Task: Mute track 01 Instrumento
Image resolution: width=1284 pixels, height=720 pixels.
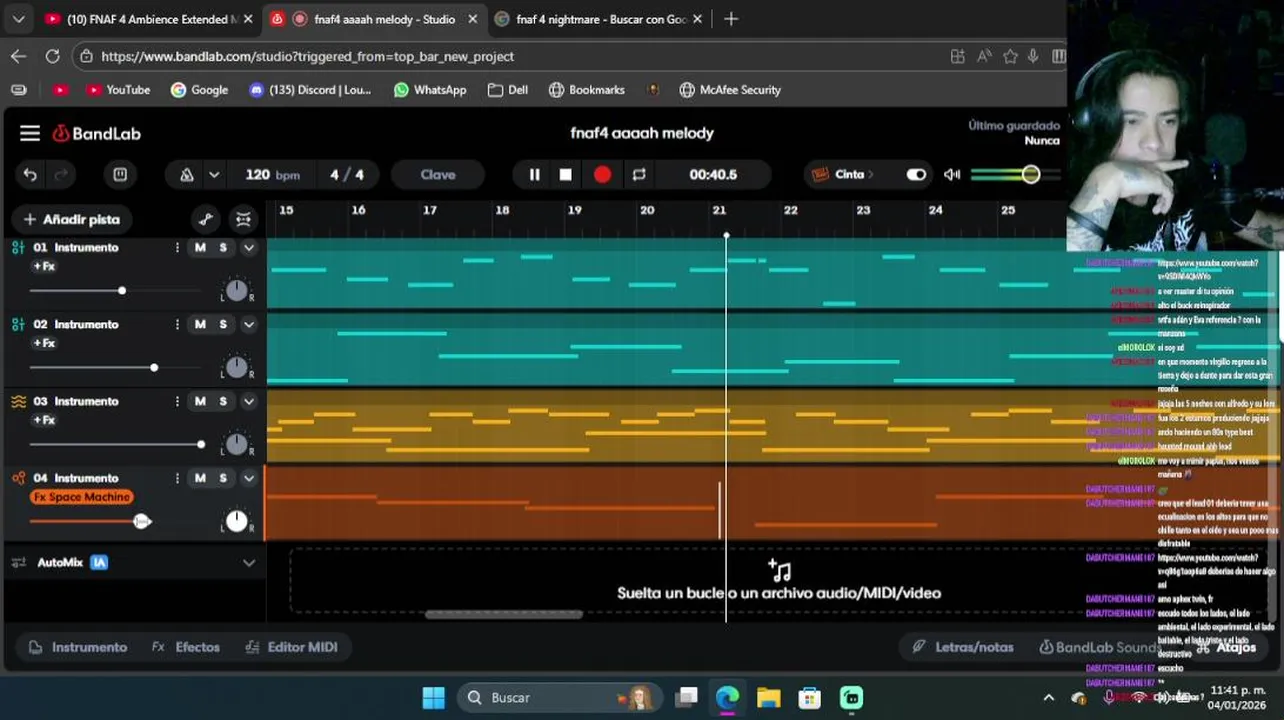Action: (x=200, y=247)
